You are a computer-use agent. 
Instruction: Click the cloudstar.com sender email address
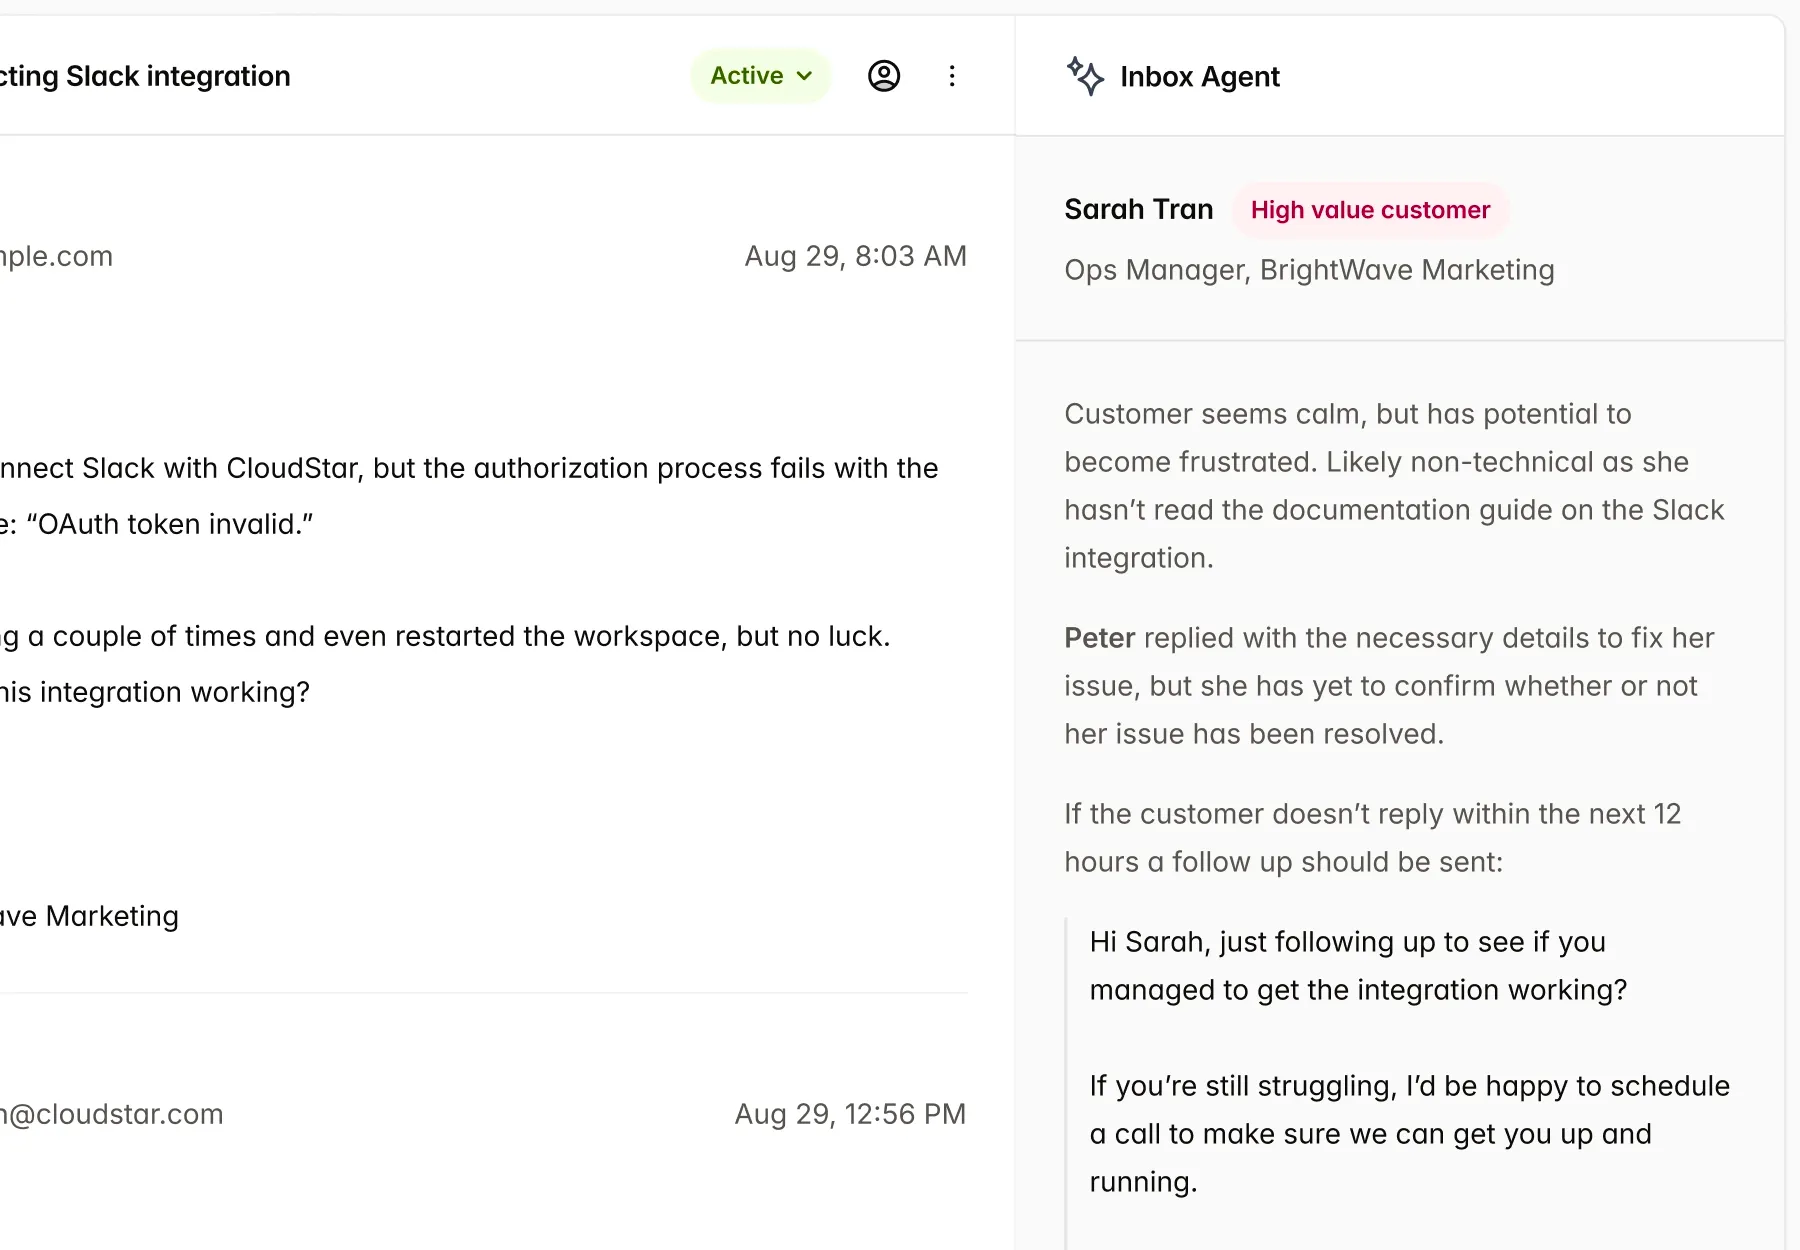112,1114
